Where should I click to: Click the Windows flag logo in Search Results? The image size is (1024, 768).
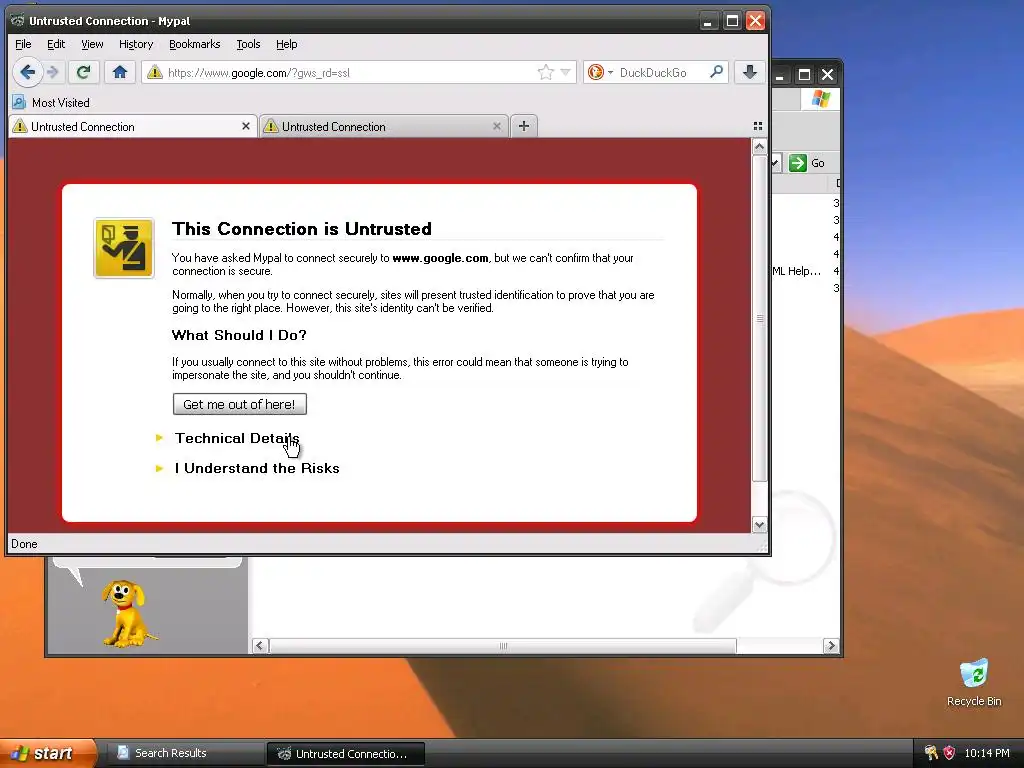pos(820,99)
